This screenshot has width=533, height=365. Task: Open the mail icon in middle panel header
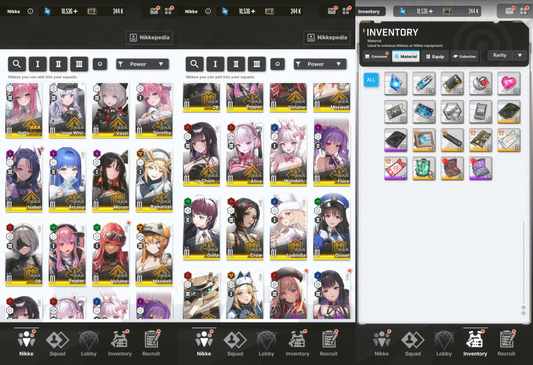[332, 11]
